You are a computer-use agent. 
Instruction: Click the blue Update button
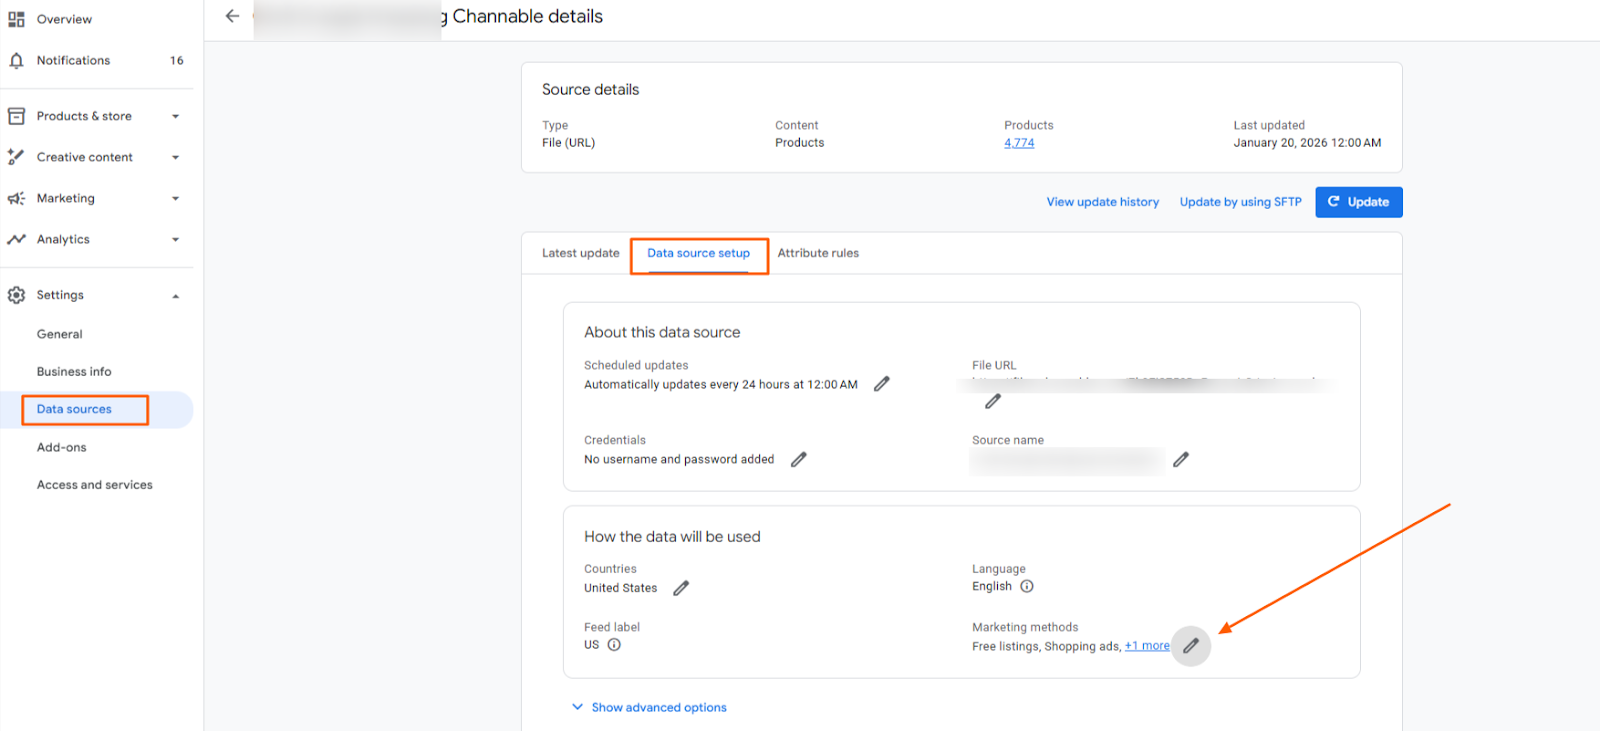click(1358, 202)
